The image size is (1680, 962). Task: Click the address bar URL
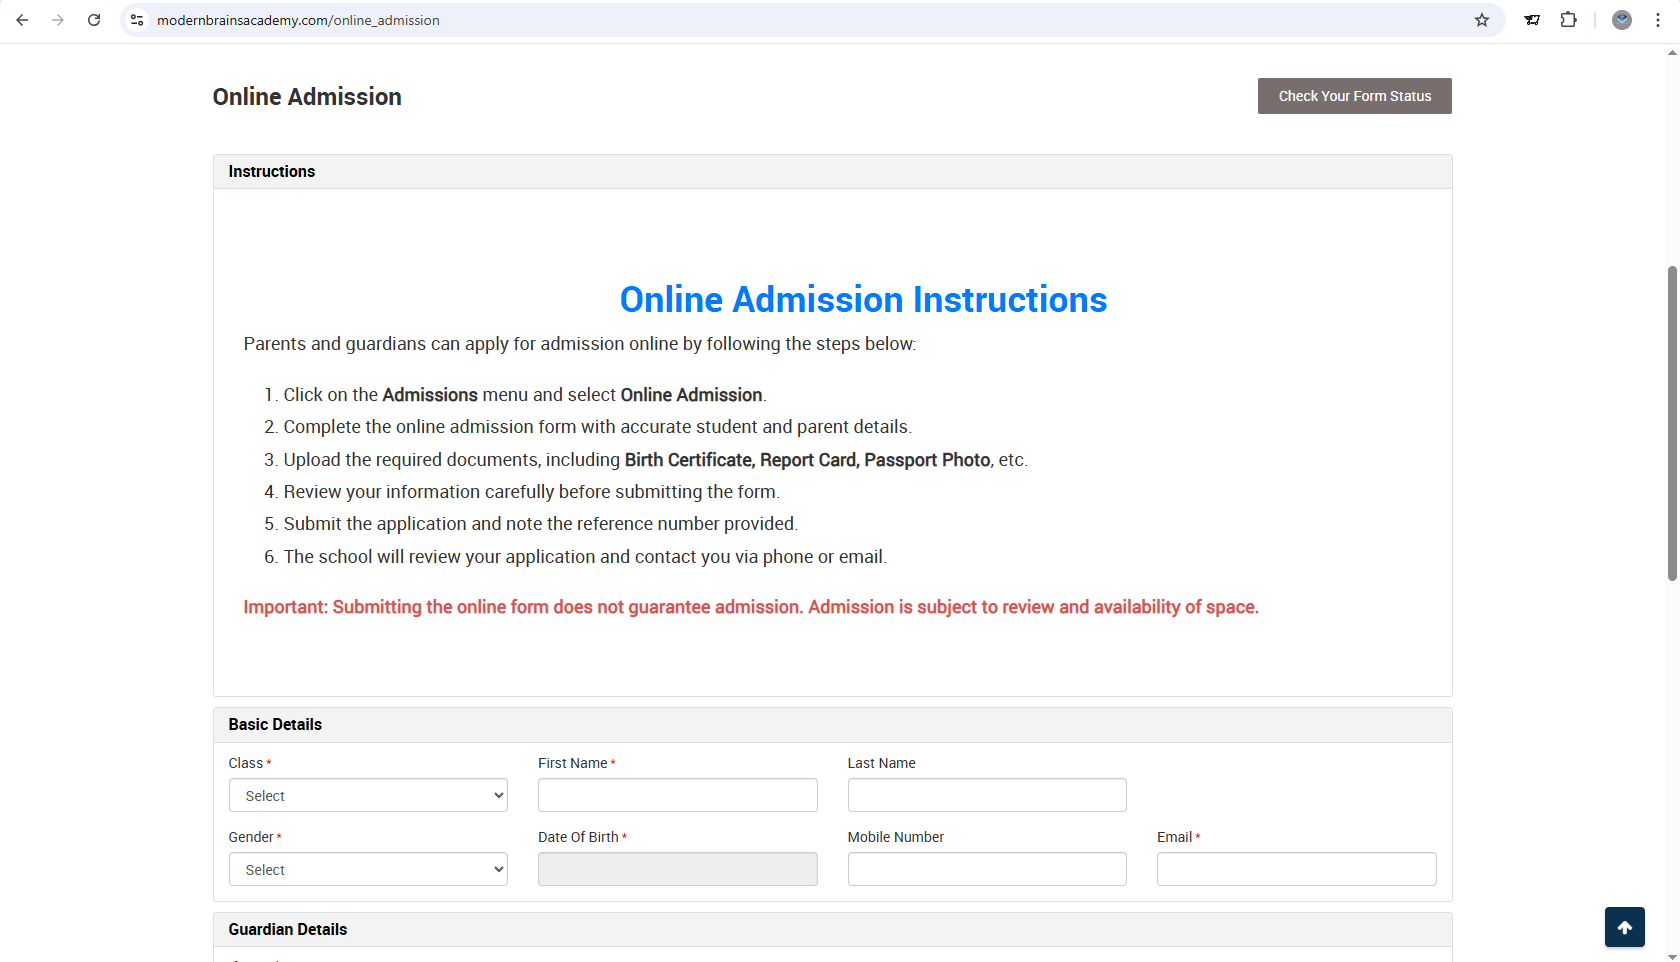click(298, 20)
